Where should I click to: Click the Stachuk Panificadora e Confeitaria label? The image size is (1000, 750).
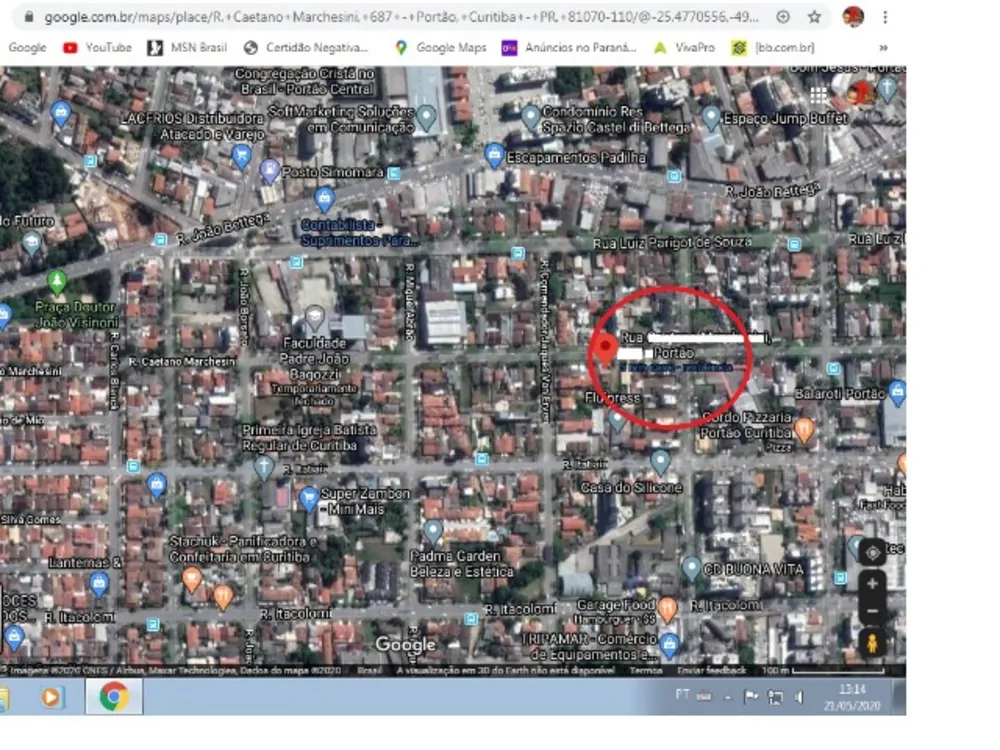click(243, 549)
